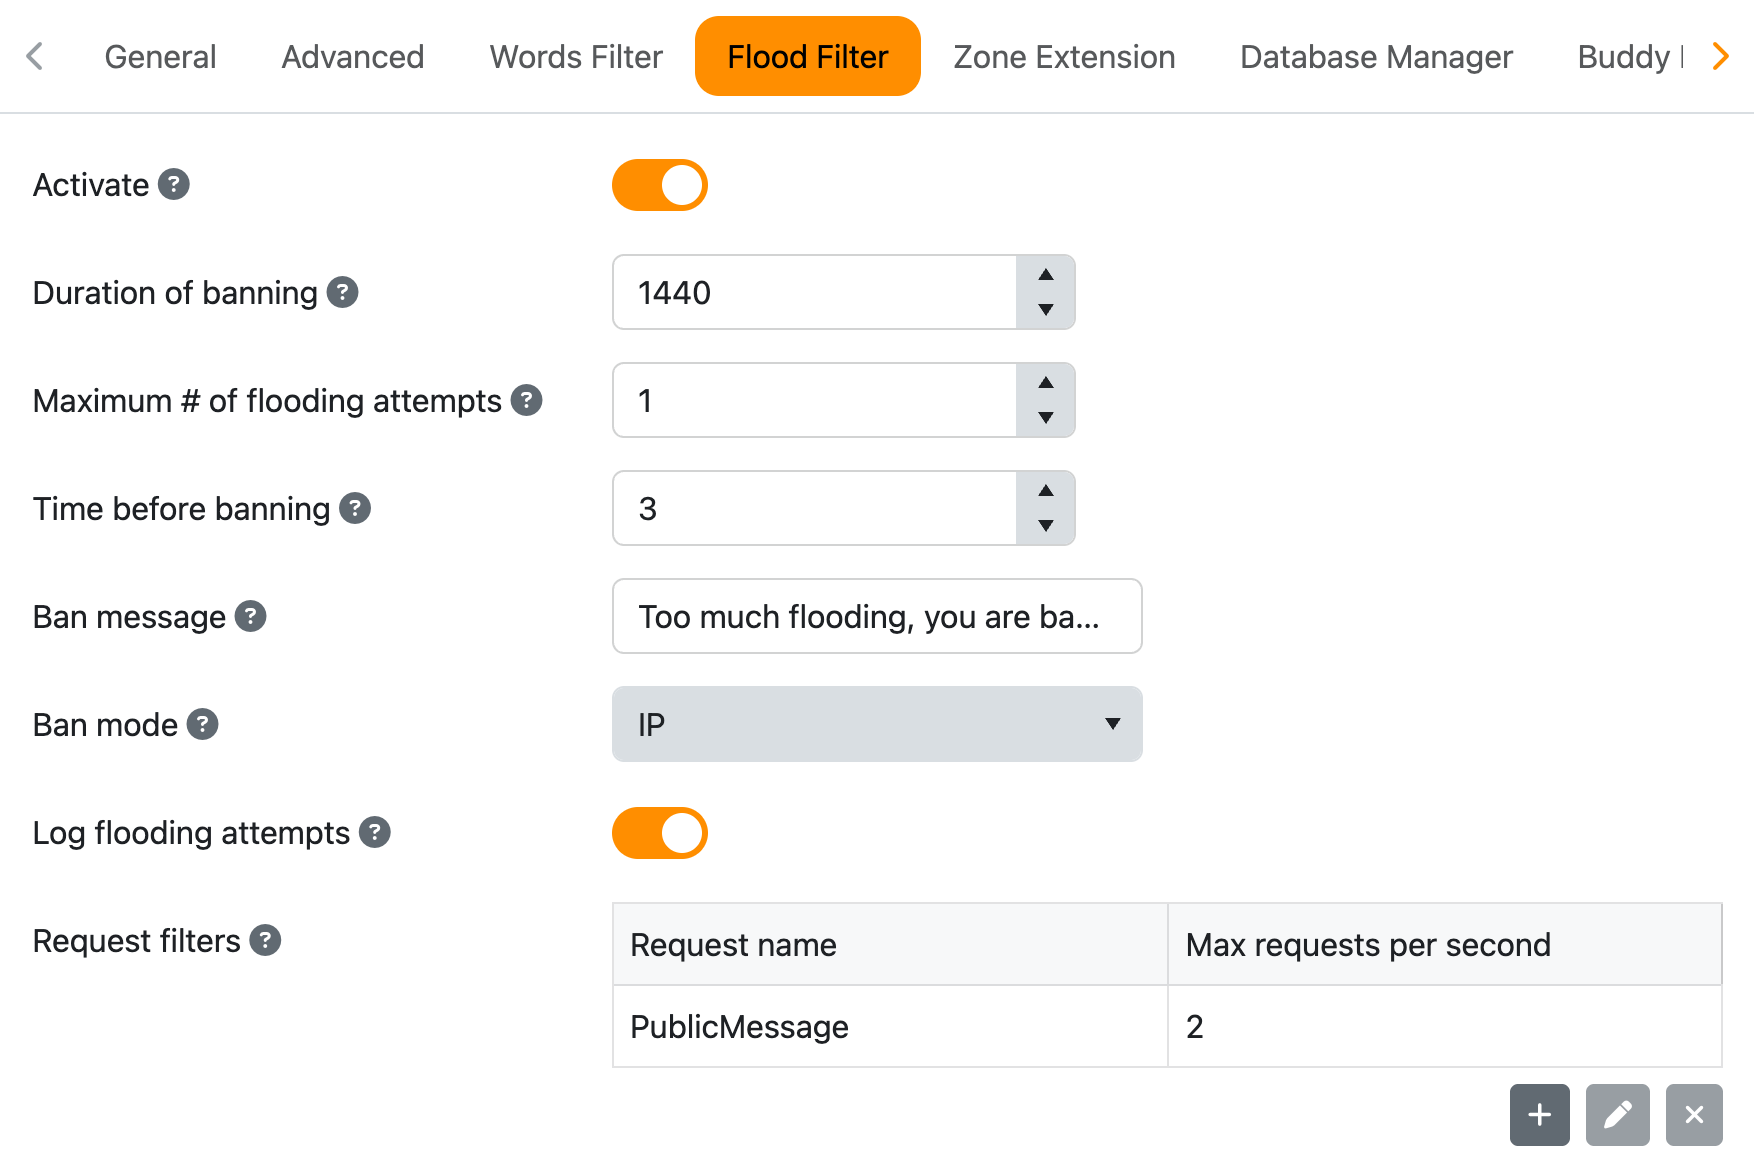Click the Ban message text field
The width and height of the screenshot is (1754, 1162).
[877, 617]
